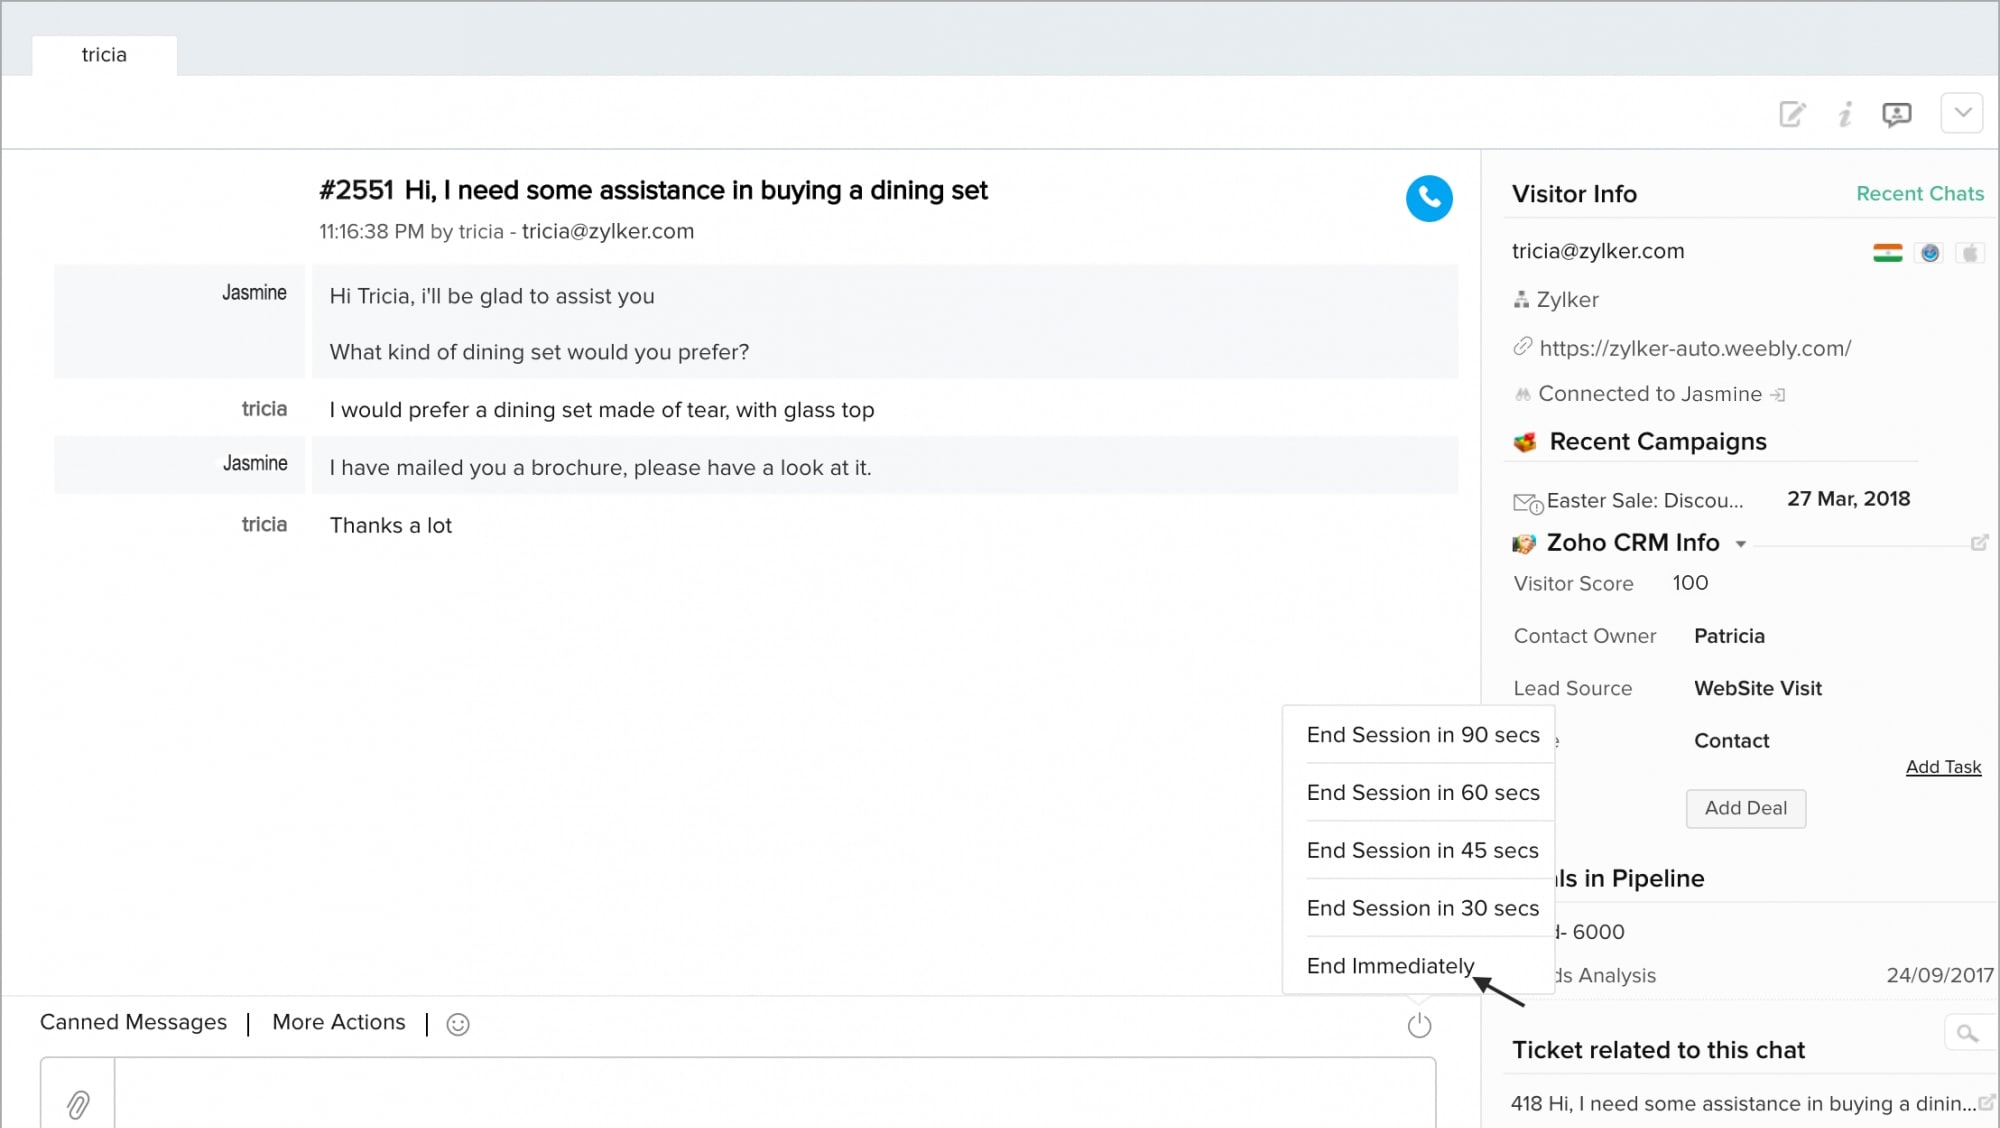Switch to the tricia chat tab
The height and width of the screenshot is (1128, 2000).
pyautogui.click(x=104, y=55)
